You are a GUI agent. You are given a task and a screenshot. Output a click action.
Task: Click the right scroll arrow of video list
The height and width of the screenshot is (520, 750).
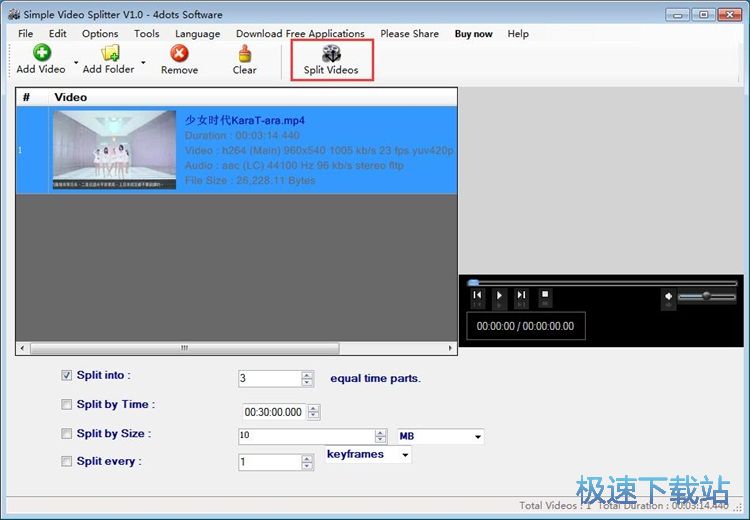click(450, 348)
